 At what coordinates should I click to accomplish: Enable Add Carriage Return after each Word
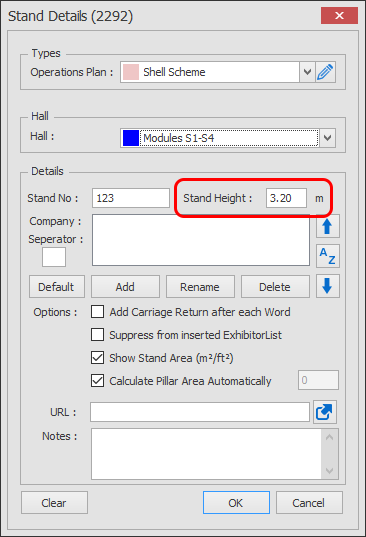pyautogui.click(x=98, y=312)
